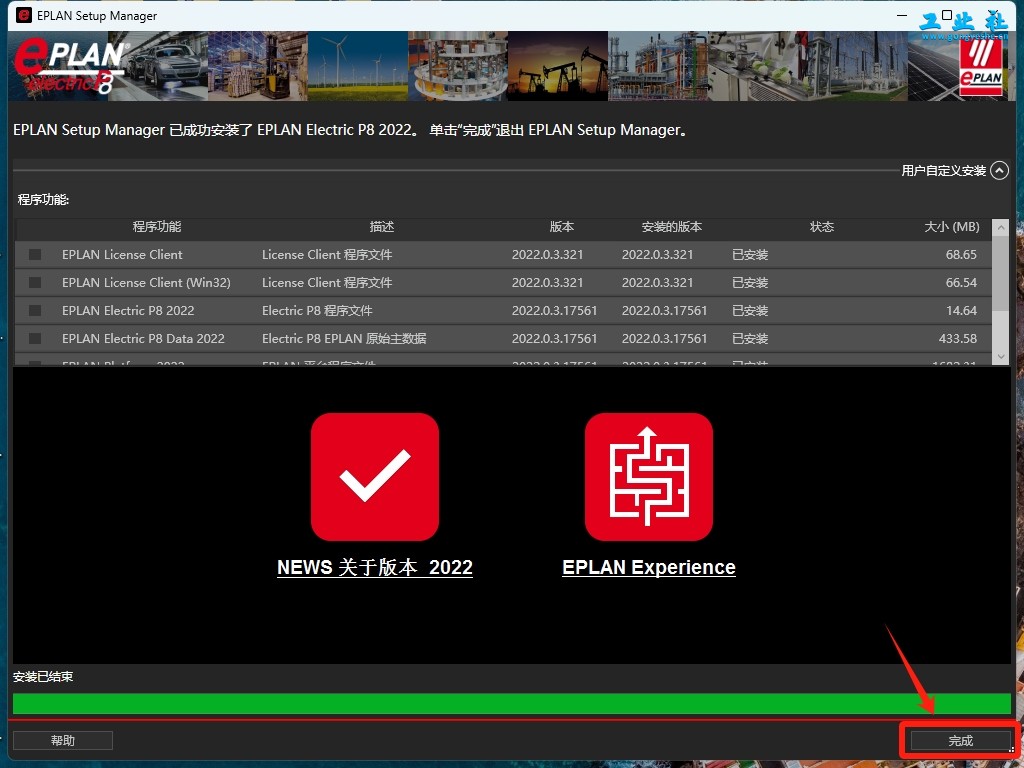Sort by the 程序功能 column header
The width and height of the screenshot is (1024, 768).
157,227
